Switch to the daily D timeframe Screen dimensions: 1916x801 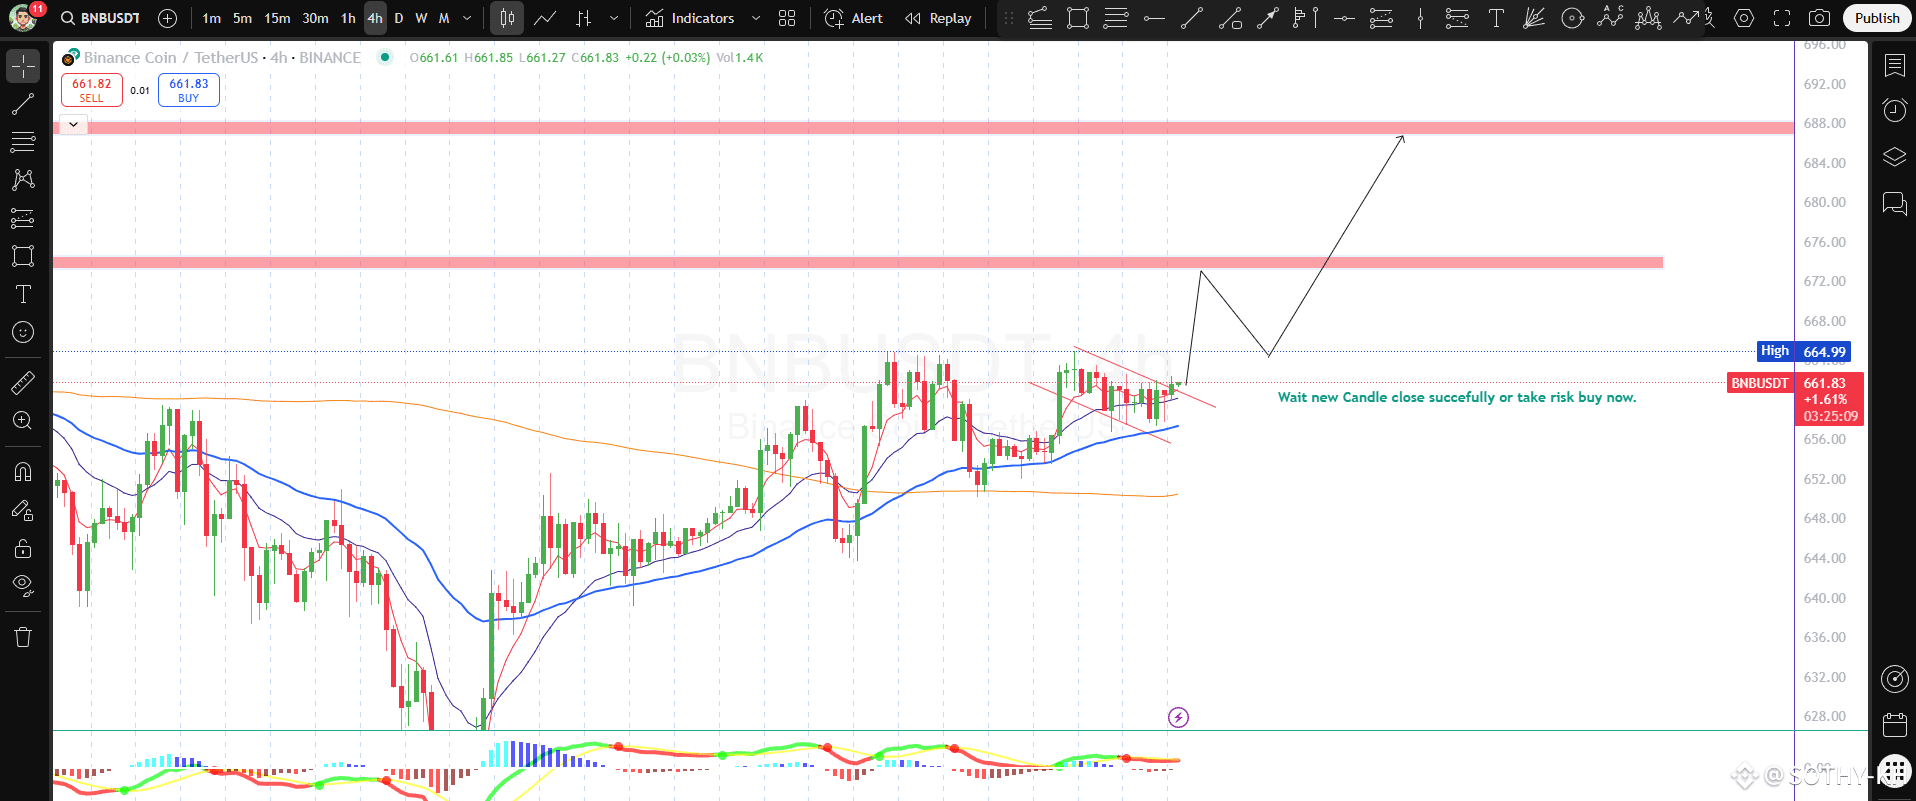tap(399, 18)
